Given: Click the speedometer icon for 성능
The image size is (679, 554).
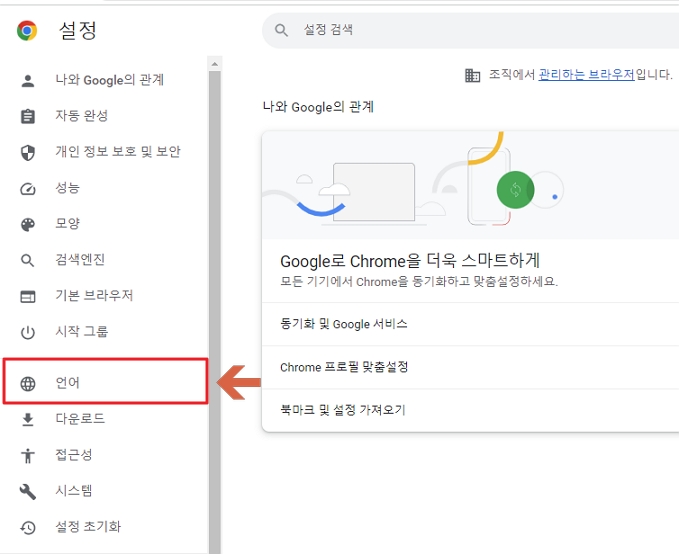Looking at the screenshot, I should [x=28, y=189].
